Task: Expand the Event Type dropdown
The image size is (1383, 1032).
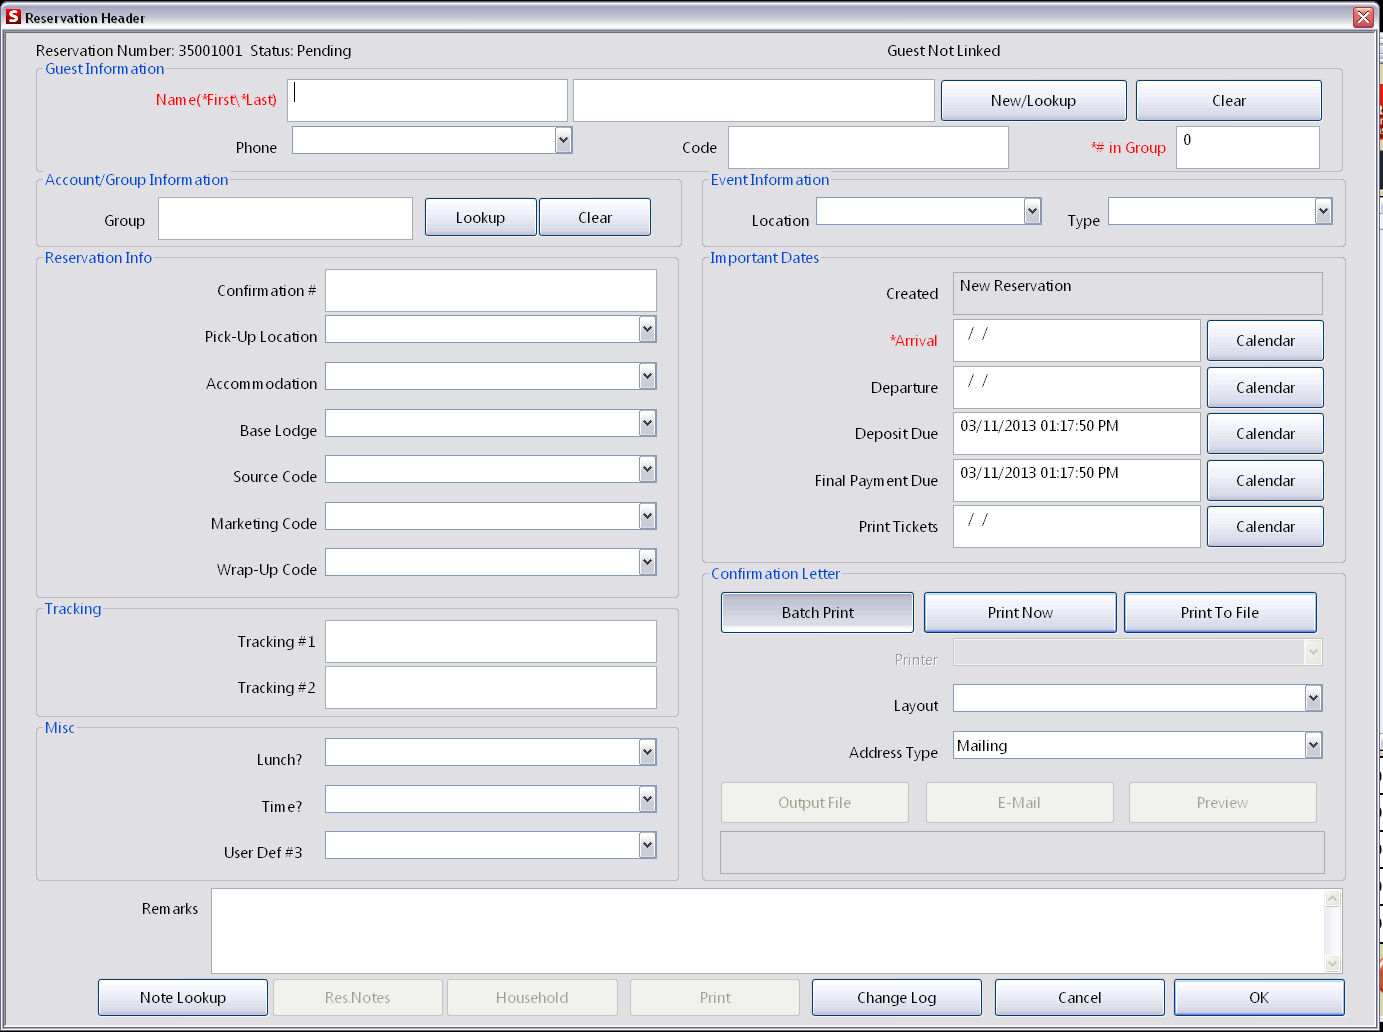Action: [1323, 211]
